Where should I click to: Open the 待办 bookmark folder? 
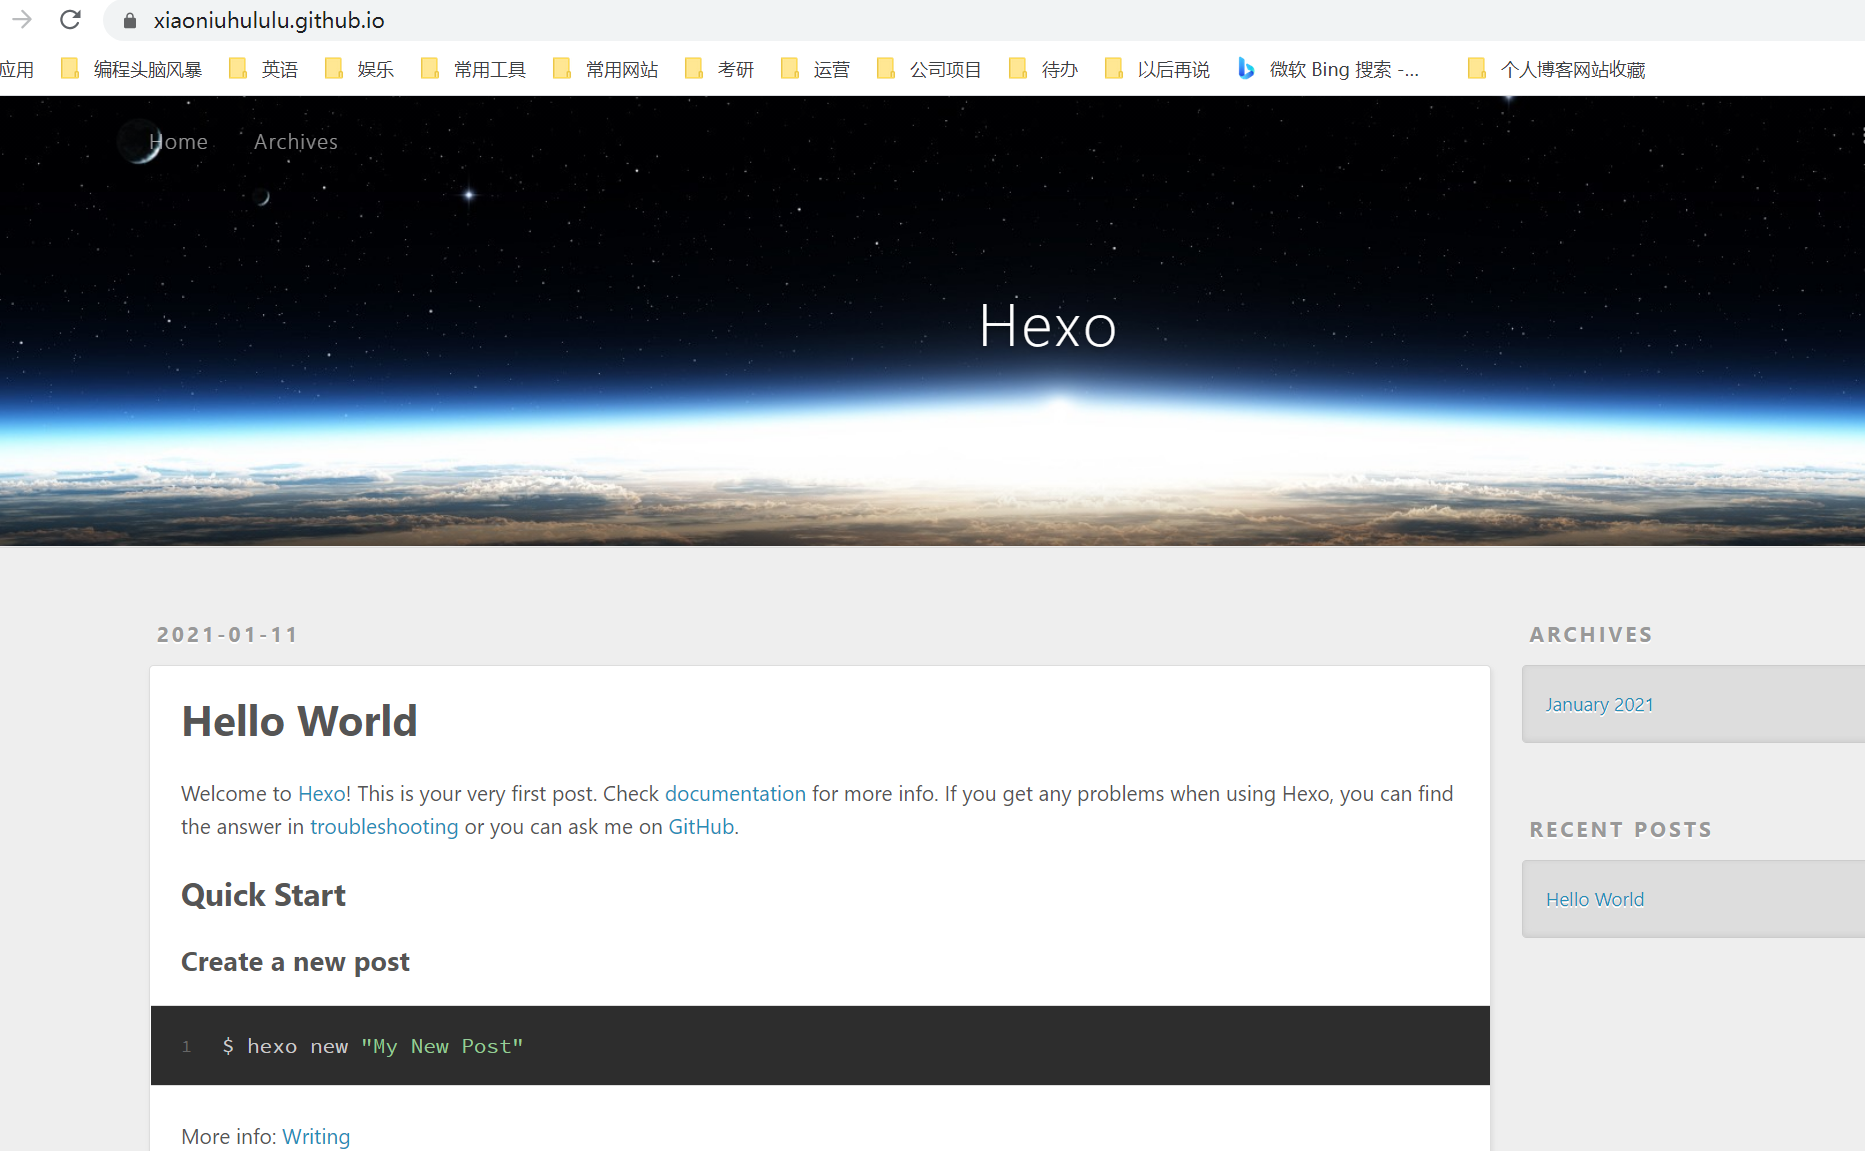[1044, 69]
